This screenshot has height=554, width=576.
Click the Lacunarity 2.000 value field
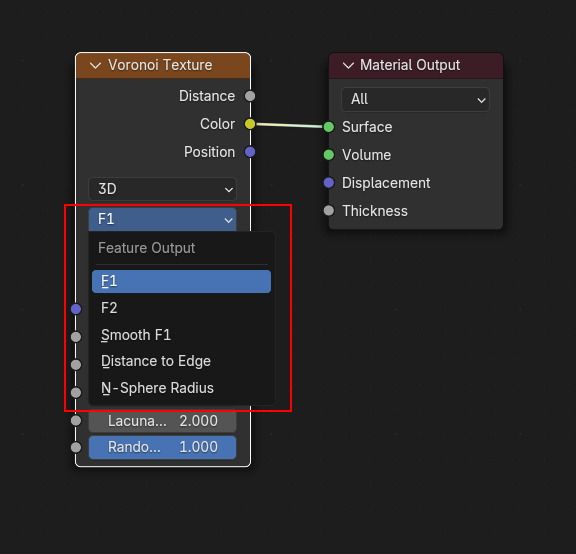click(x=162, y=421)
